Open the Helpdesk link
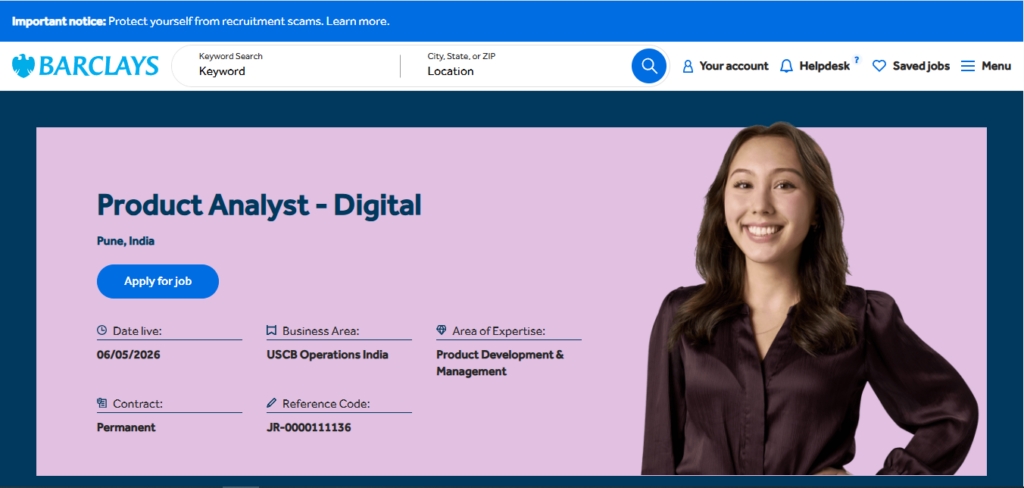The image size is (1024, 488). click(816, 66)
